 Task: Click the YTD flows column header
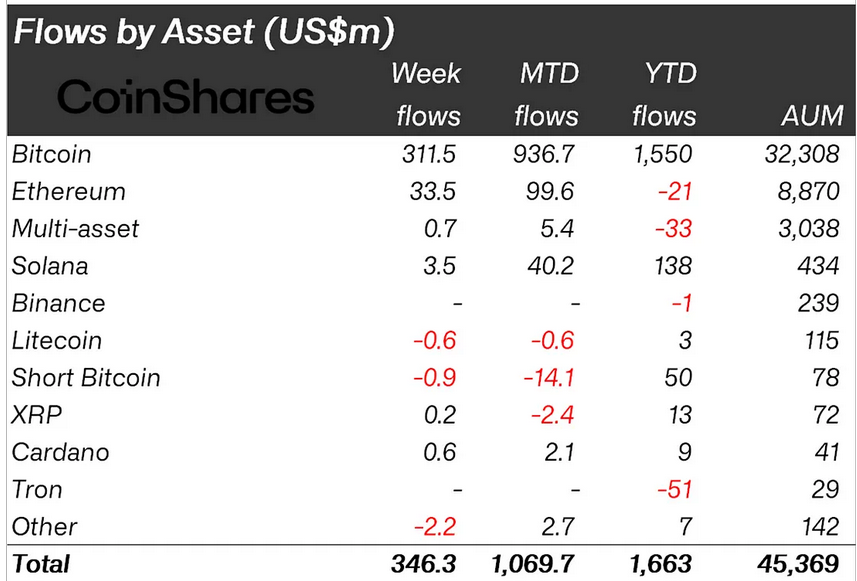(665, 95)
